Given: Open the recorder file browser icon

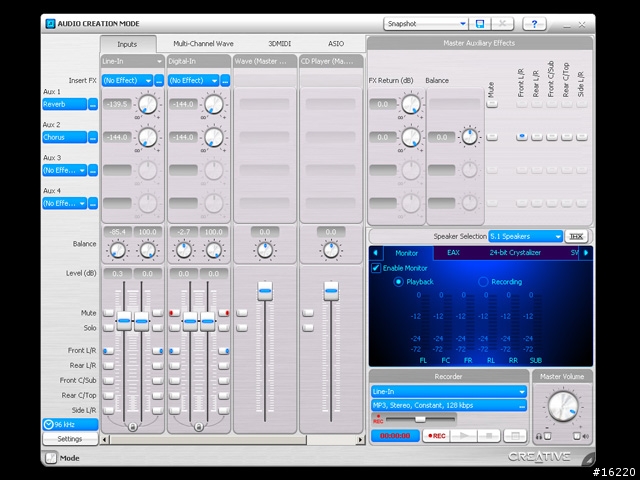Looking at the screenshot, I should click(x=515, y=436).
